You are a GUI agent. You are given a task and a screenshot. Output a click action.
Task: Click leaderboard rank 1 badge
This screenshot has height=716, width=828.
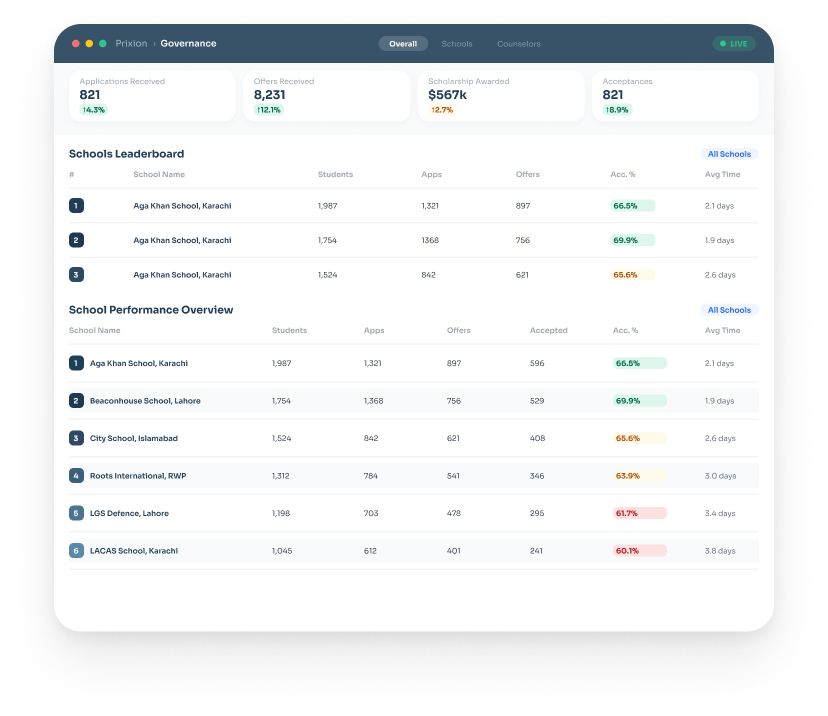point(76,205)
